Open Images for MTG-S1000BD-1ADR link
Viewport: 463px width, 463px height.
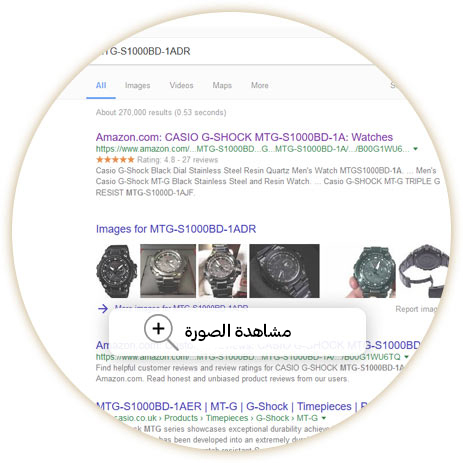176,229
